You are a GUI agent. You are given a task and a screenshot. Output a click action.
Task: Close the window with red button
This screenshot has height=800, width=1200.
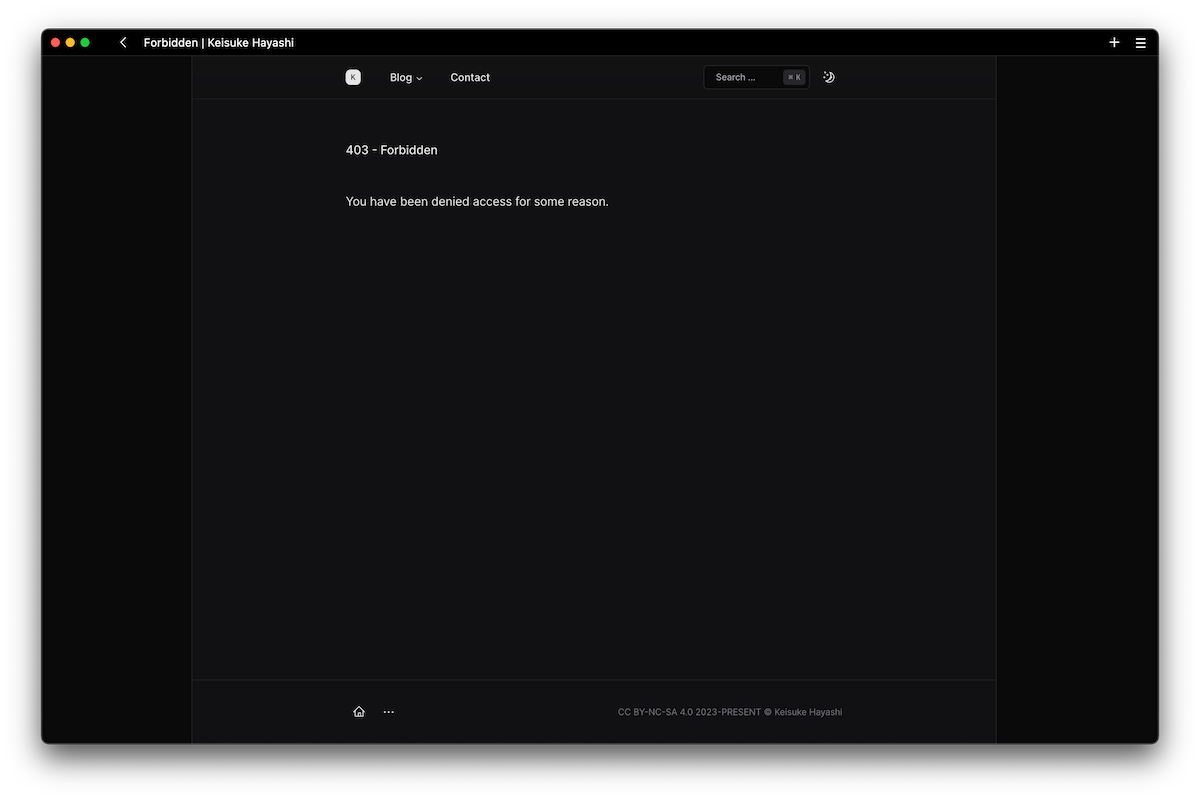[x=56, y=43]
